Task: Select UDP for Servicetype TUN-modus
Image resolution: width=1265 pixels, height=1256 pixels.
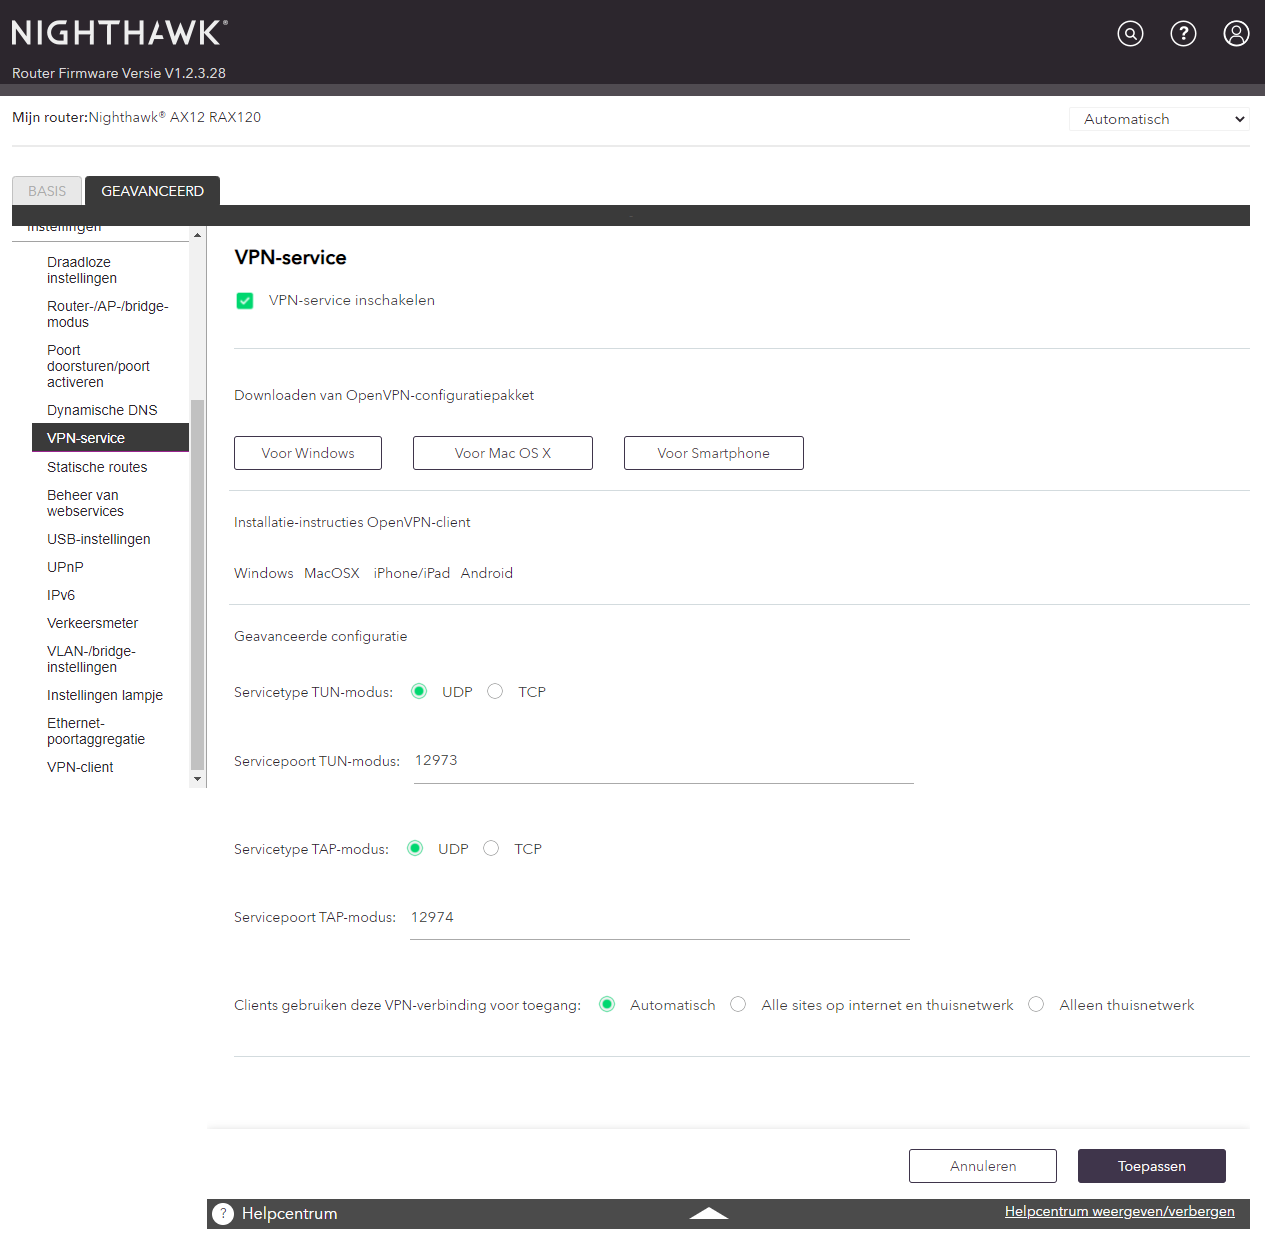Action: coord(419,691)
